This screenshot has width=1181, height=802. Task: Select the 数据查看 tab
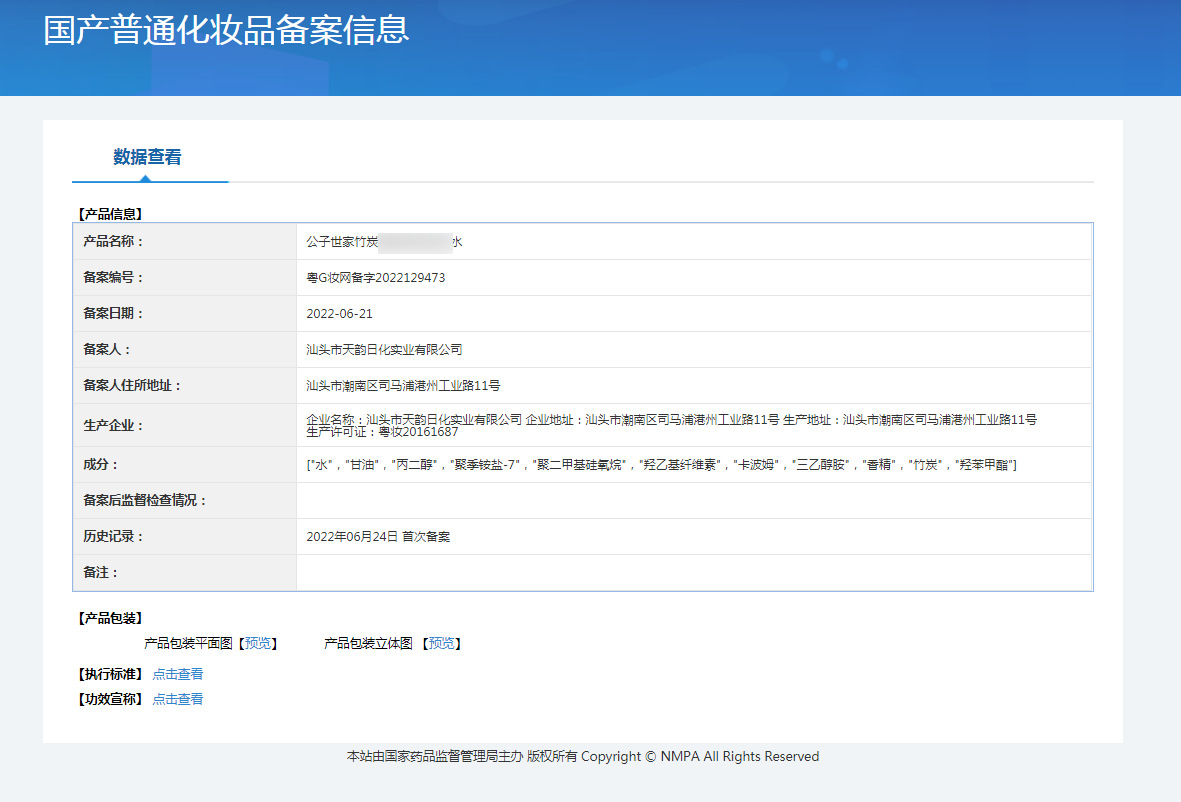pos(148,157)
